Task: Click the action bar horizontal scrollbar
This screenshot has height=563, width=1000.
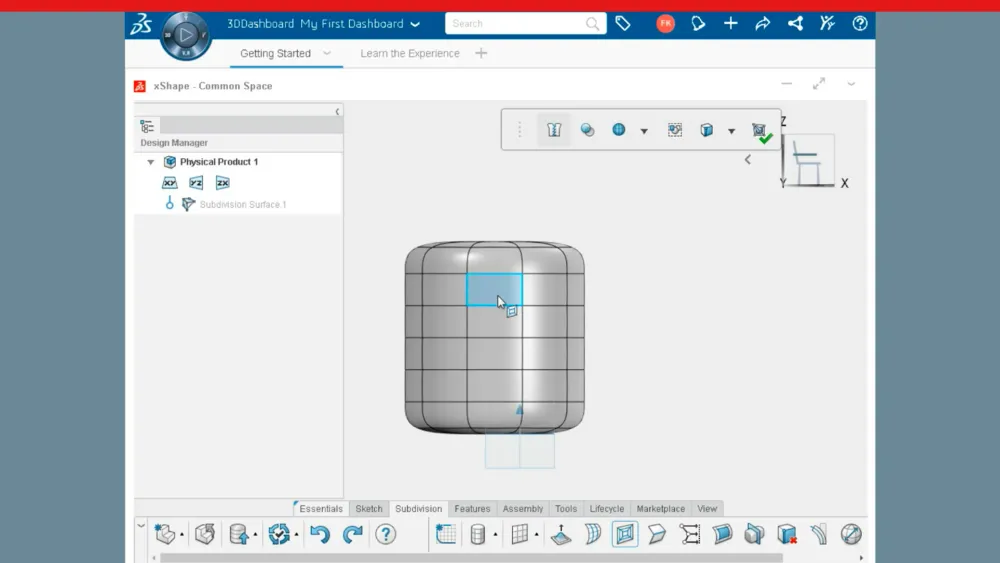Action: 471,558
